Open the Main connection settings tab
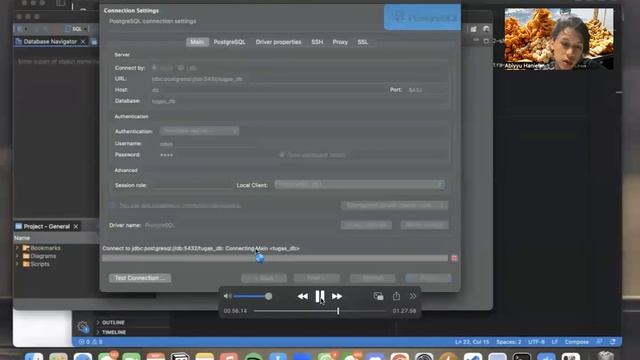 point(197,42)
